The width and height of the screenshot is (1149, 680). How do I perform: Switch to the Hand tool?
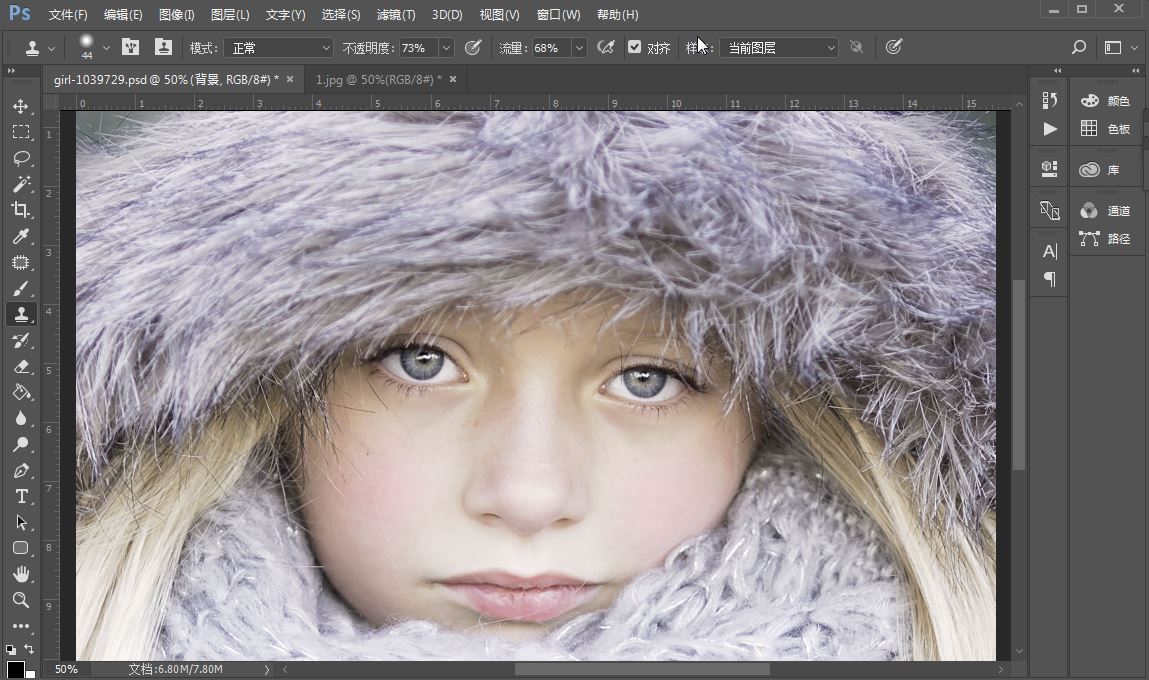click(20, 574)
